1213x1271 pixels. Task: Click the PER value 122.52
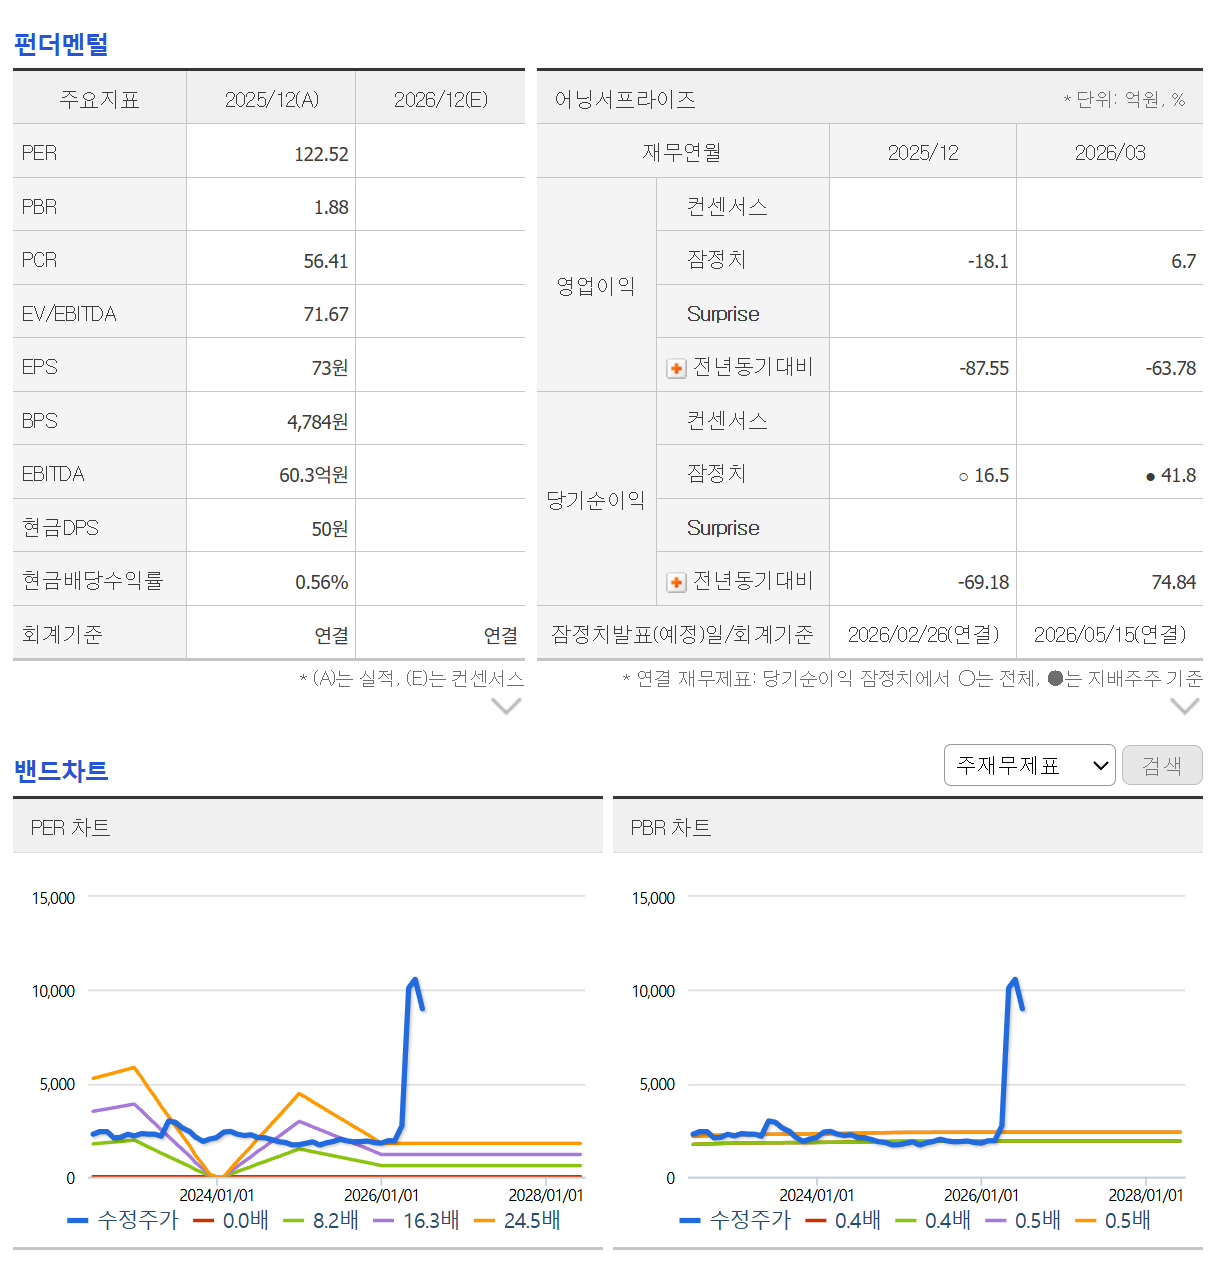click(321, 154)
